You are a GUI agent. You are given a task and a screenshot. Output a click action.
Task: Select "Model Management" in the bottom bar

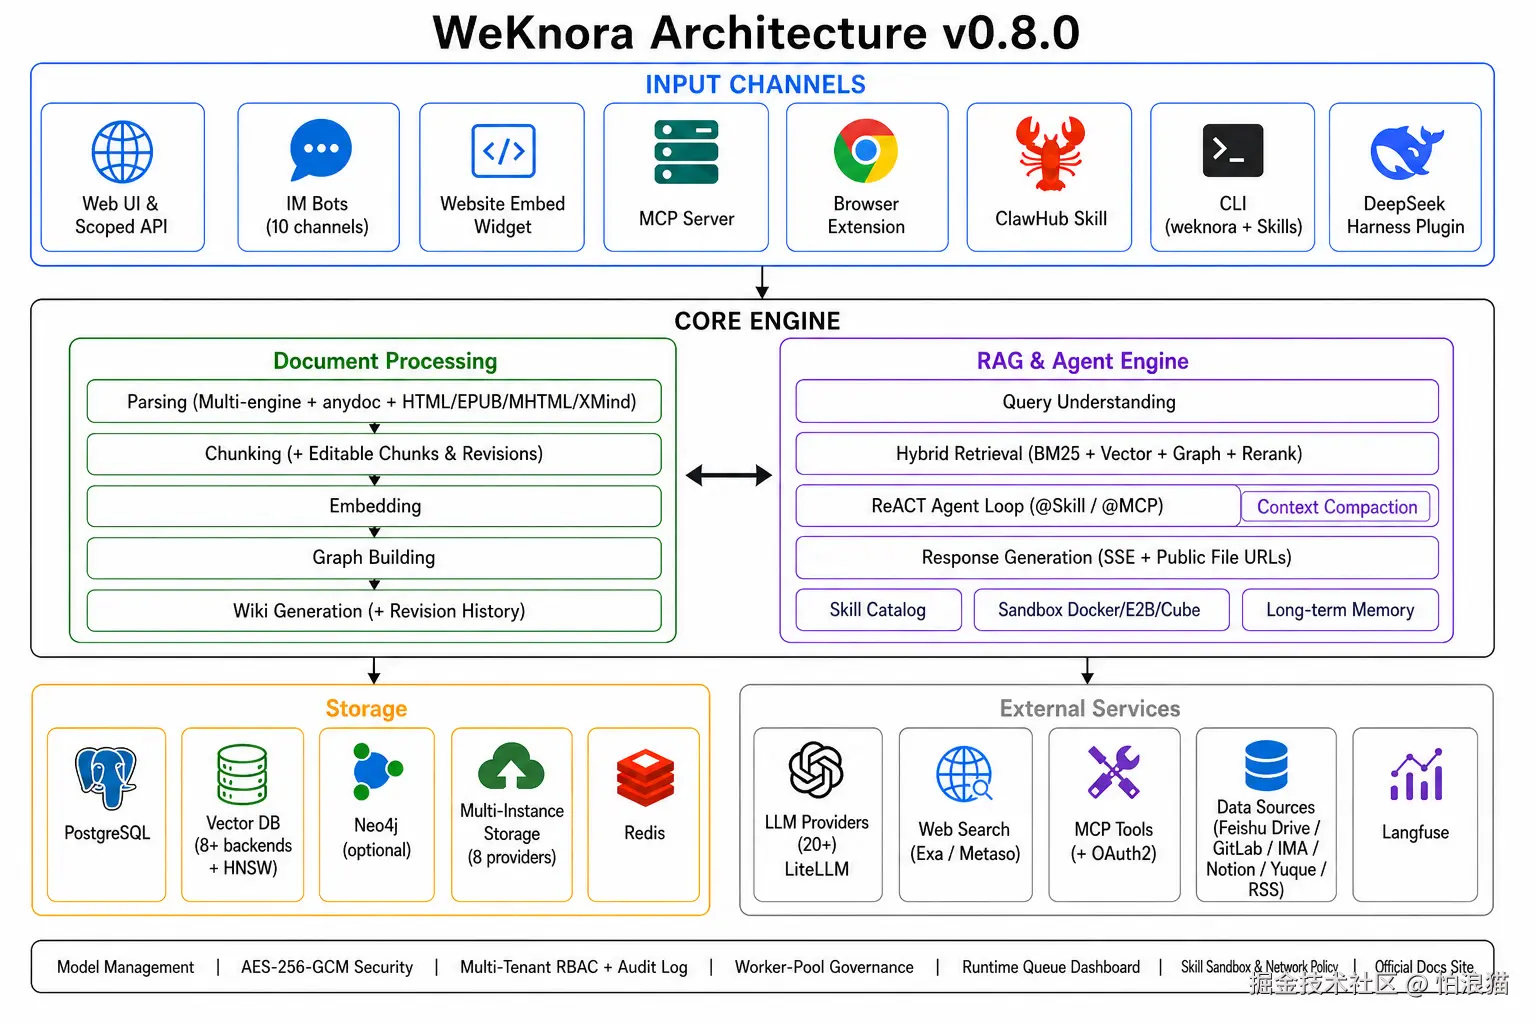[126, 967]
